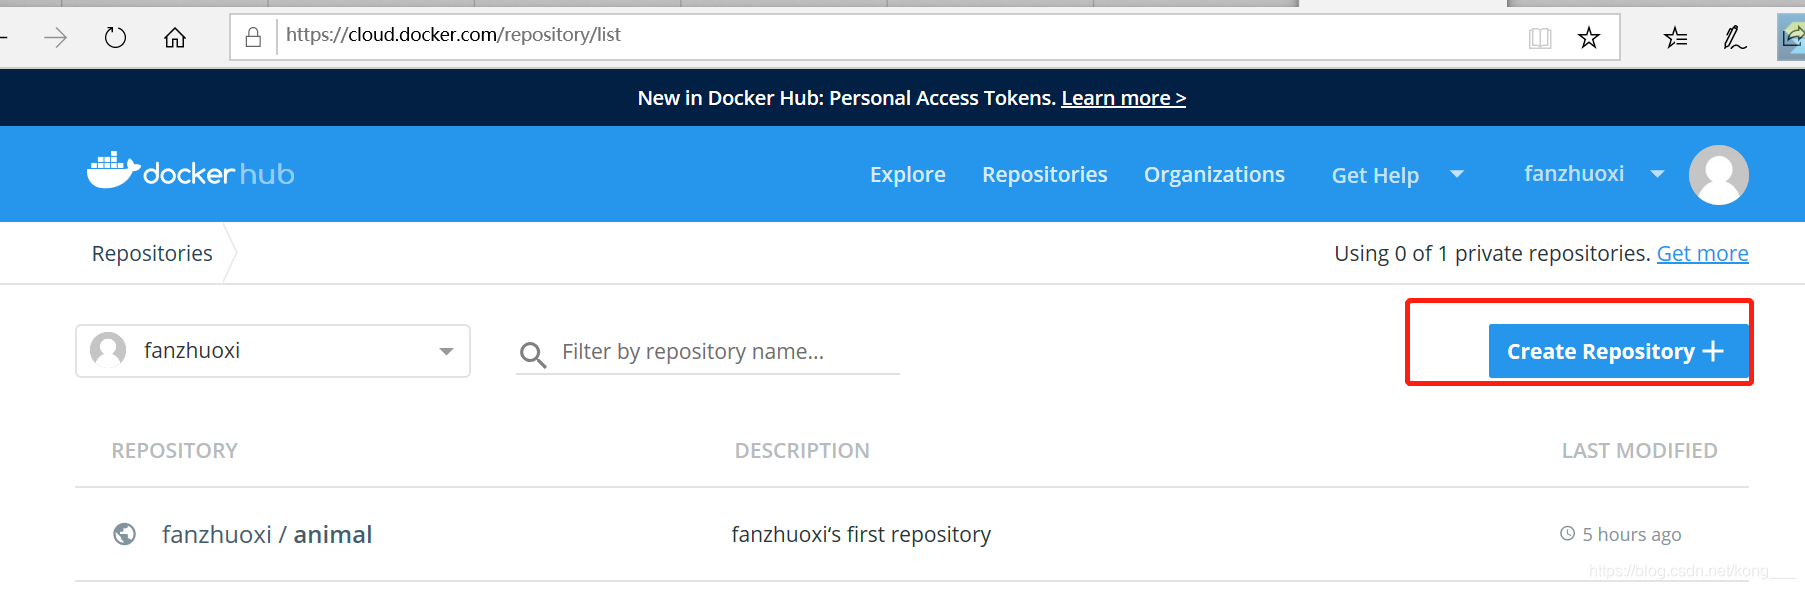Open Organizations in the navigation bar

[1214, 174]
